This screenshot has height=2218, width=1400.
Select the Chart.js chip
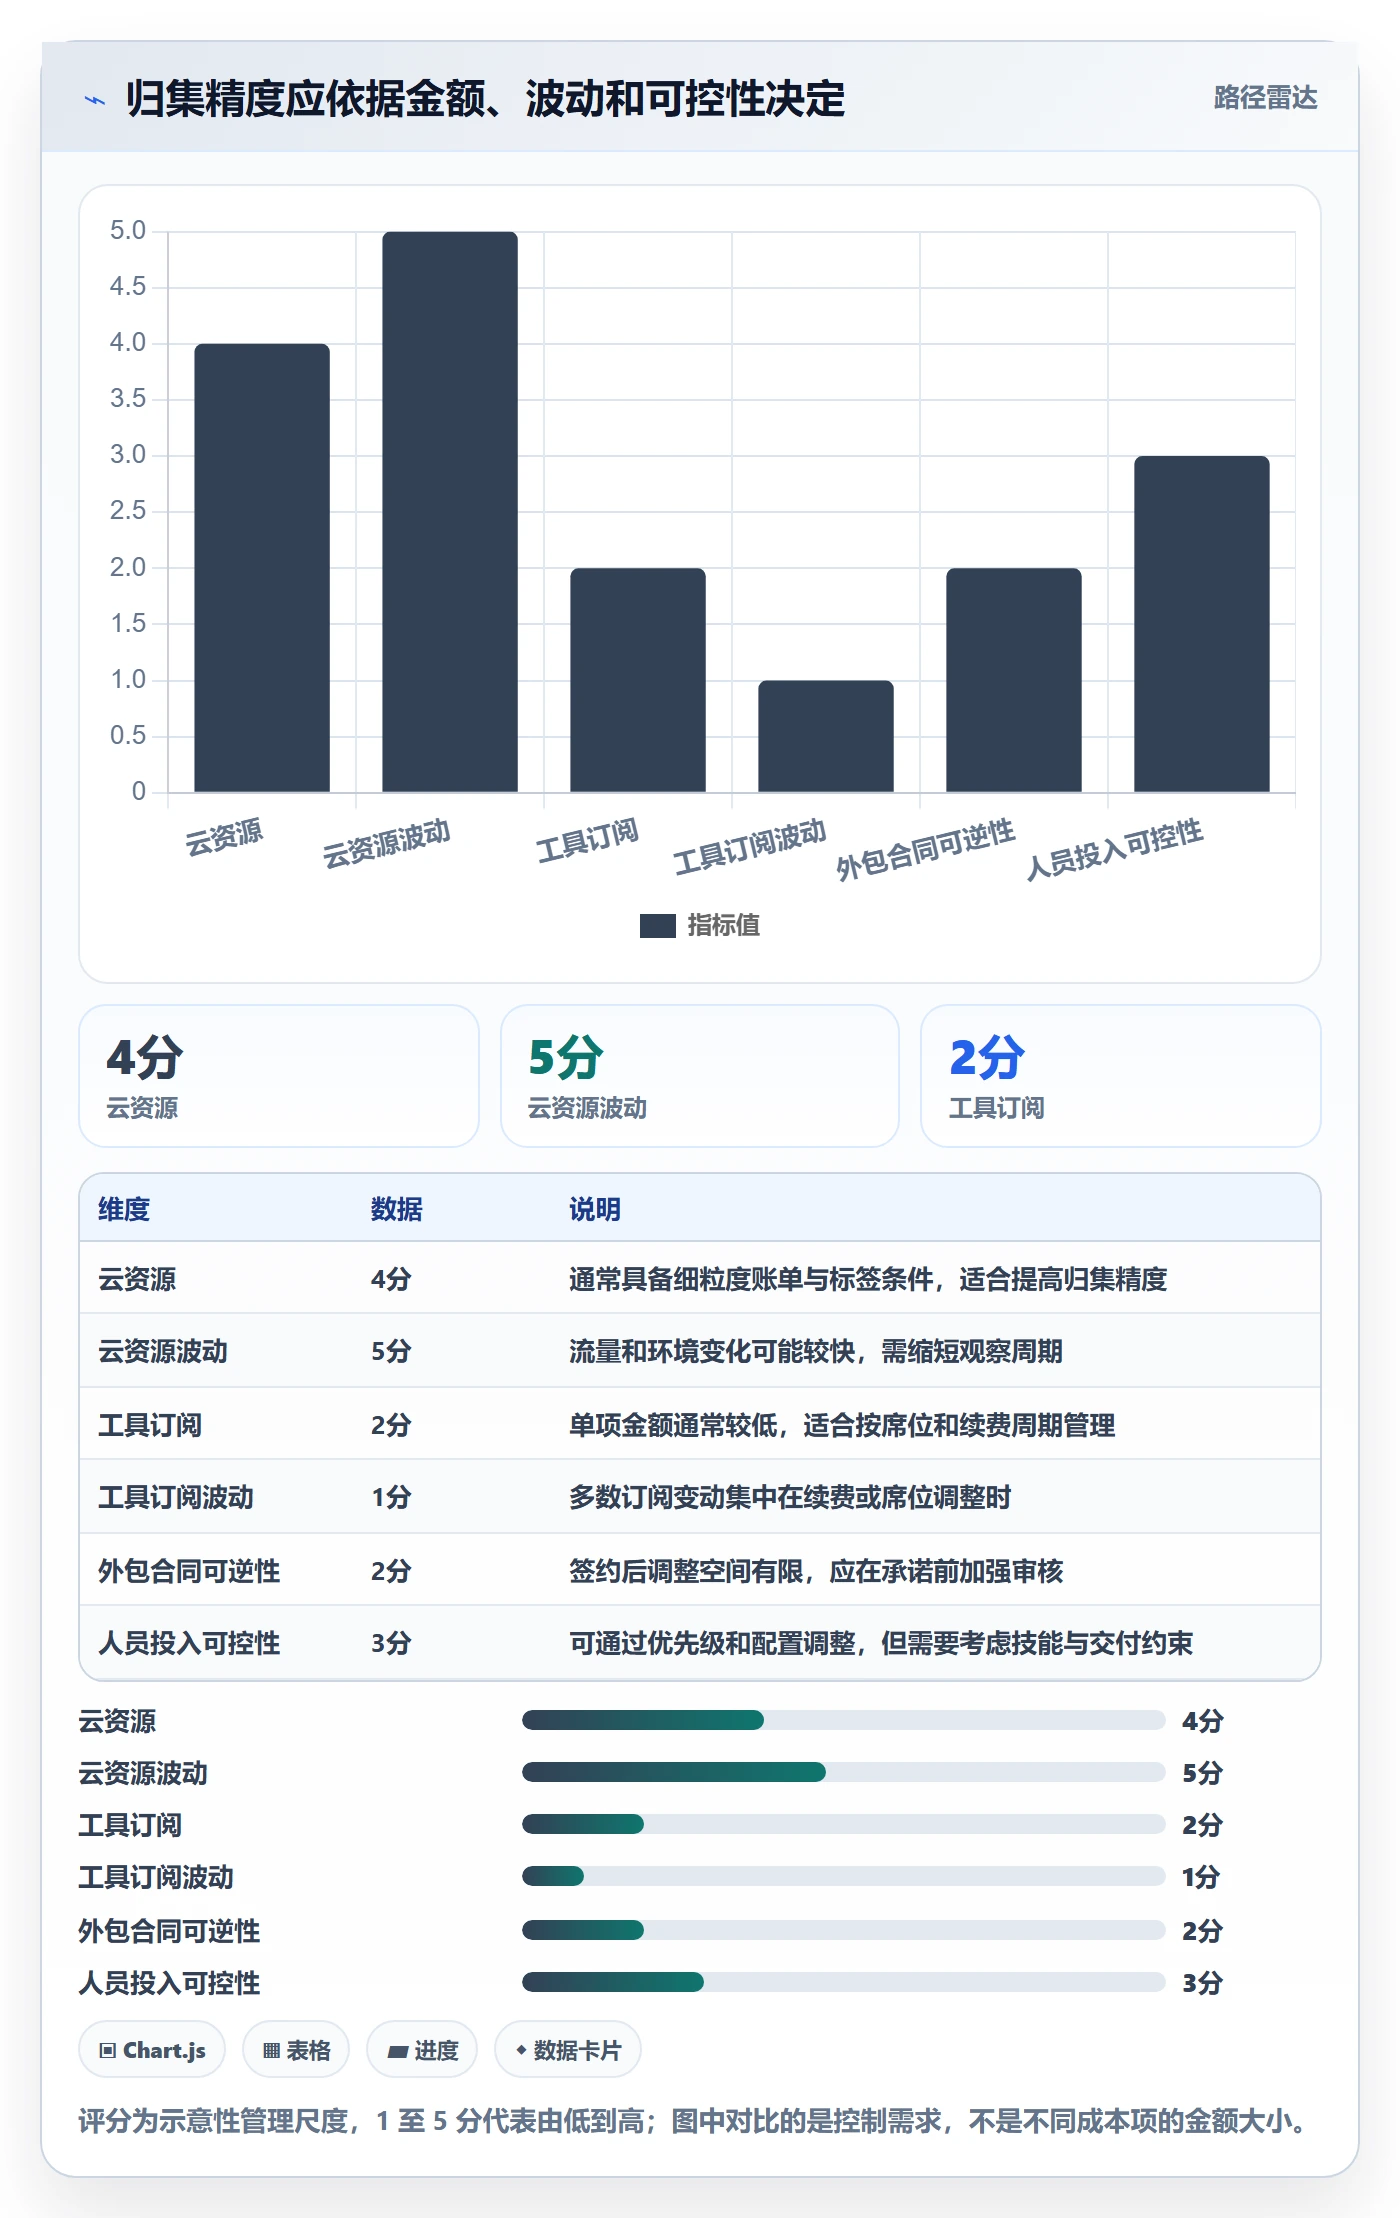152,2050
